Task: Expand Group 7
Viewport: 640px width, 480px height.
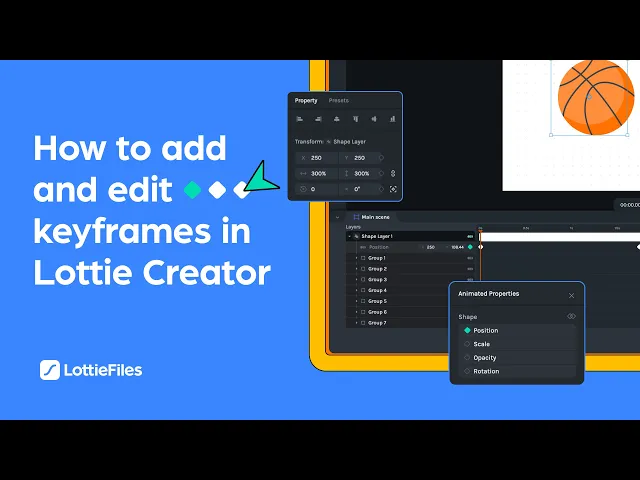Action: 356,323
